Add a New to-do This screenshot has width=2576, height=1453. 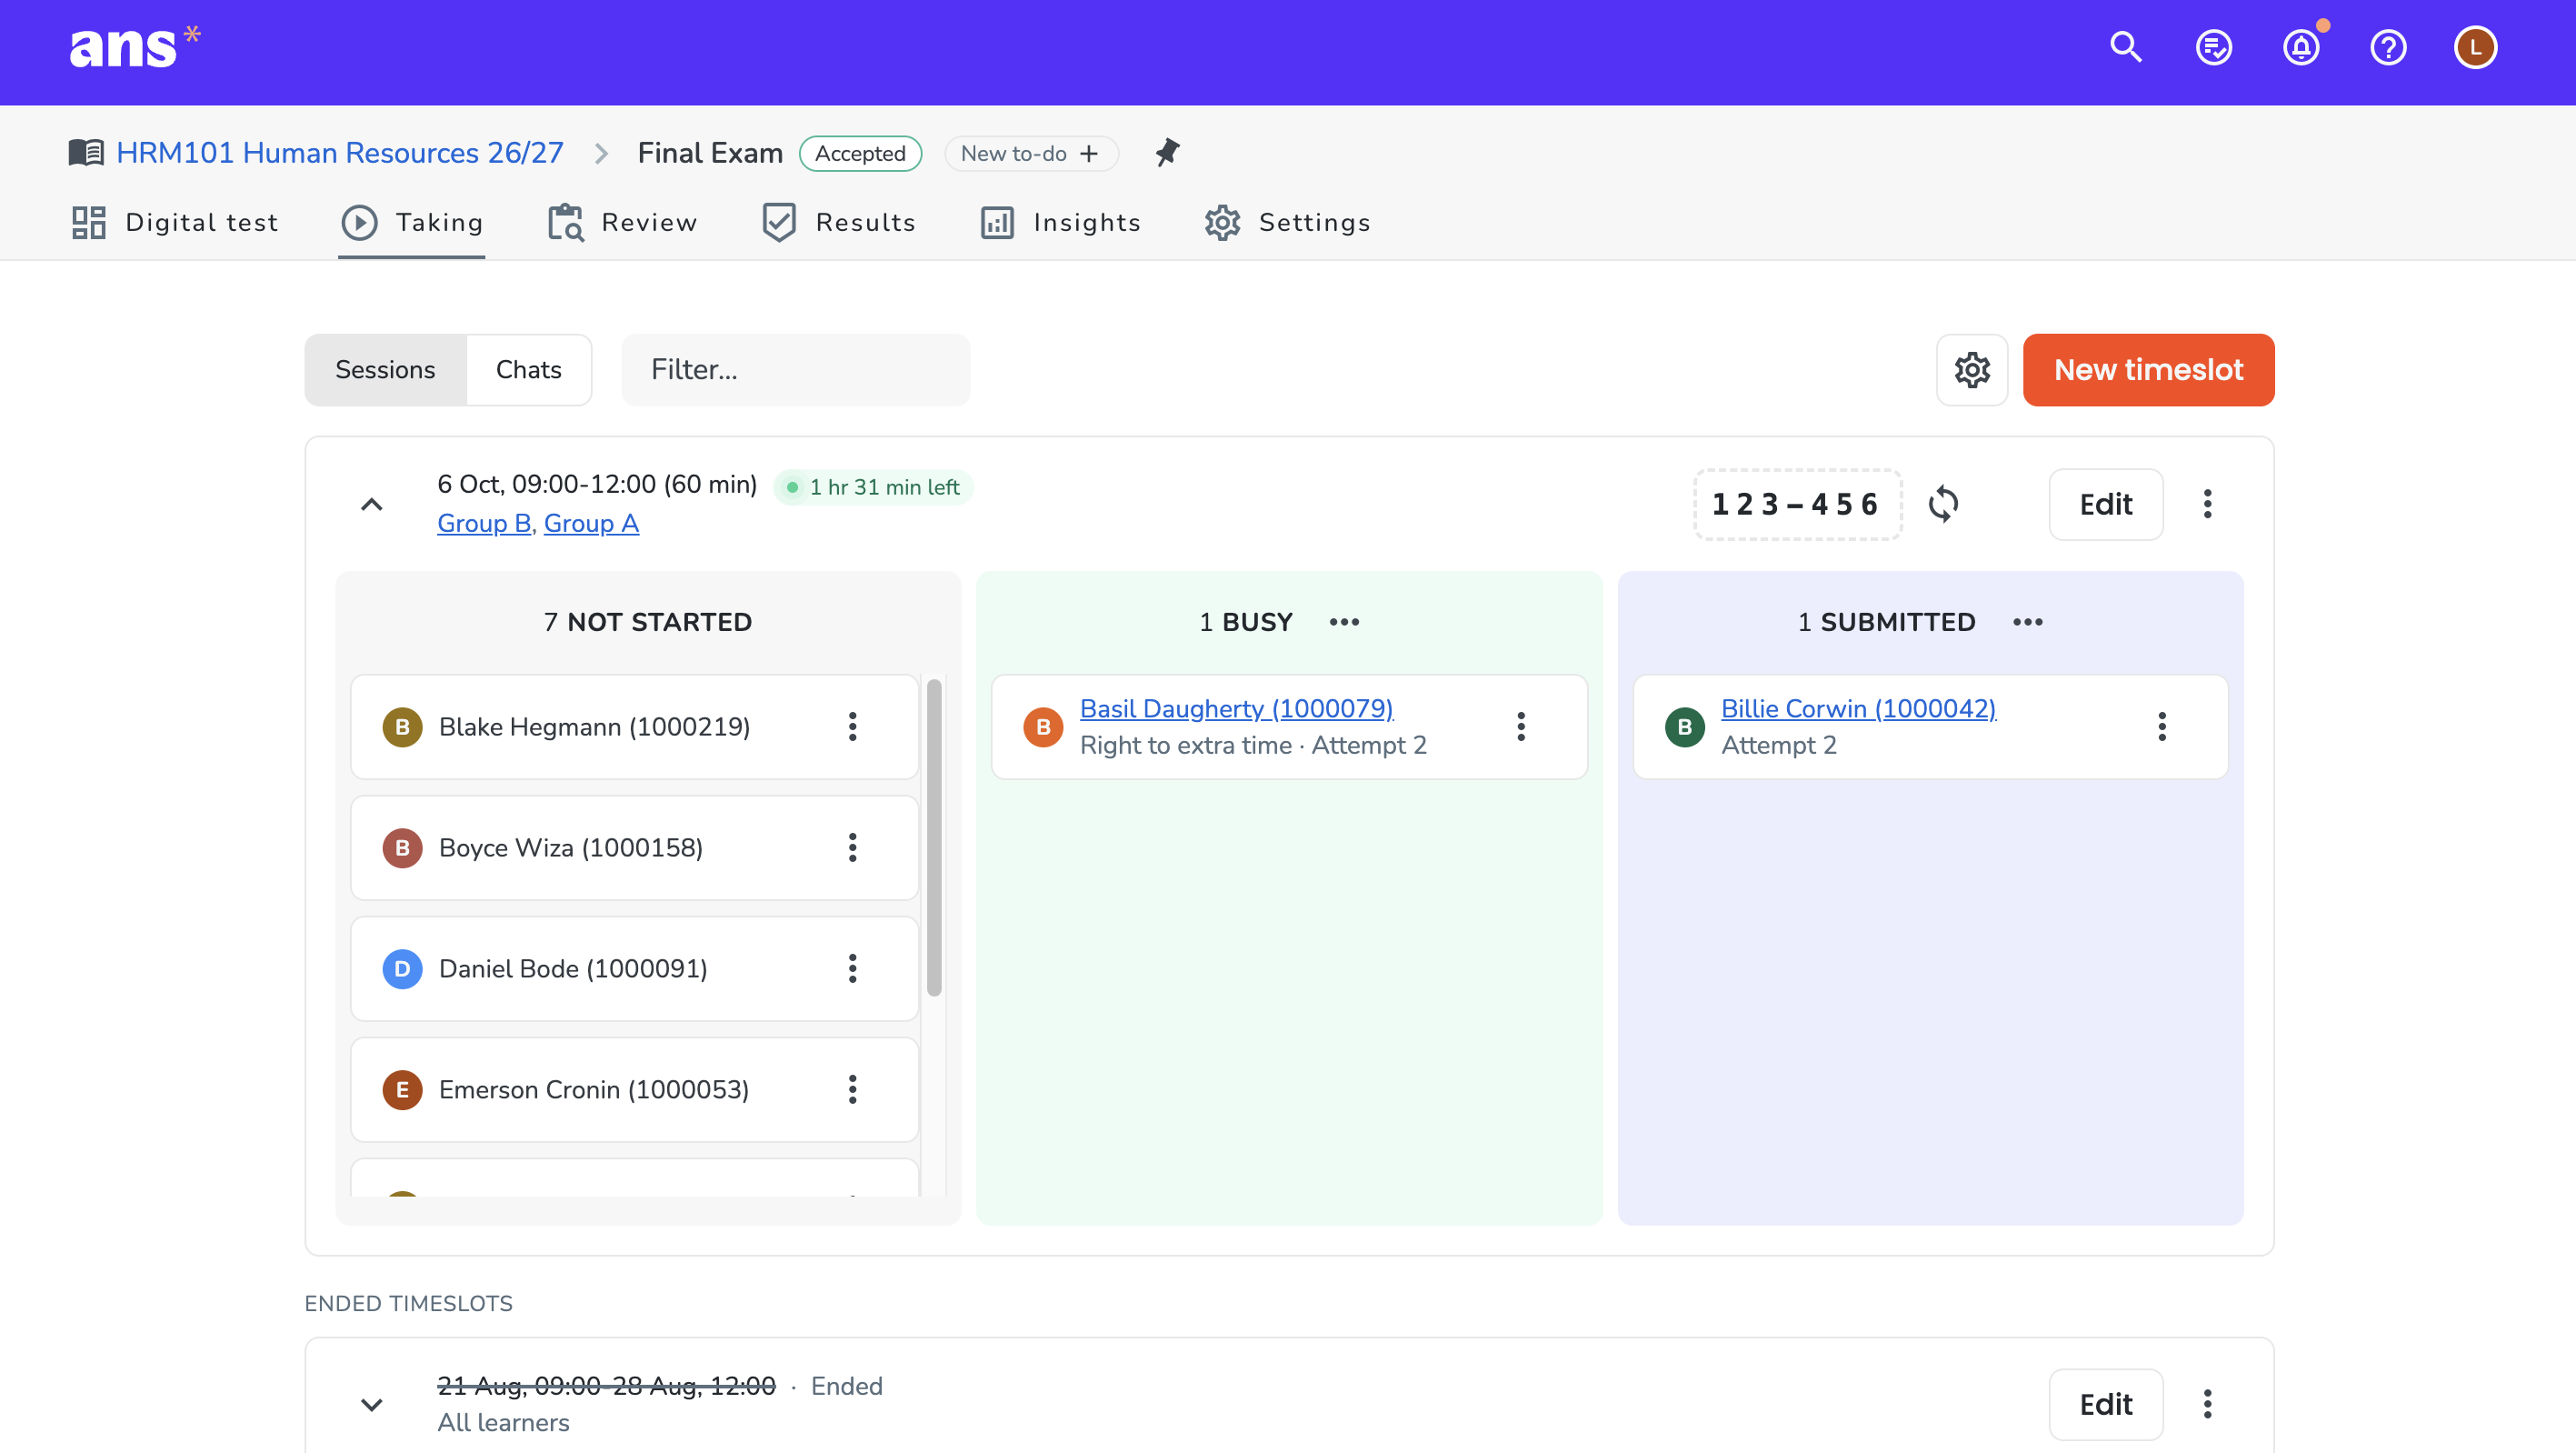[x=1031, y=153]
